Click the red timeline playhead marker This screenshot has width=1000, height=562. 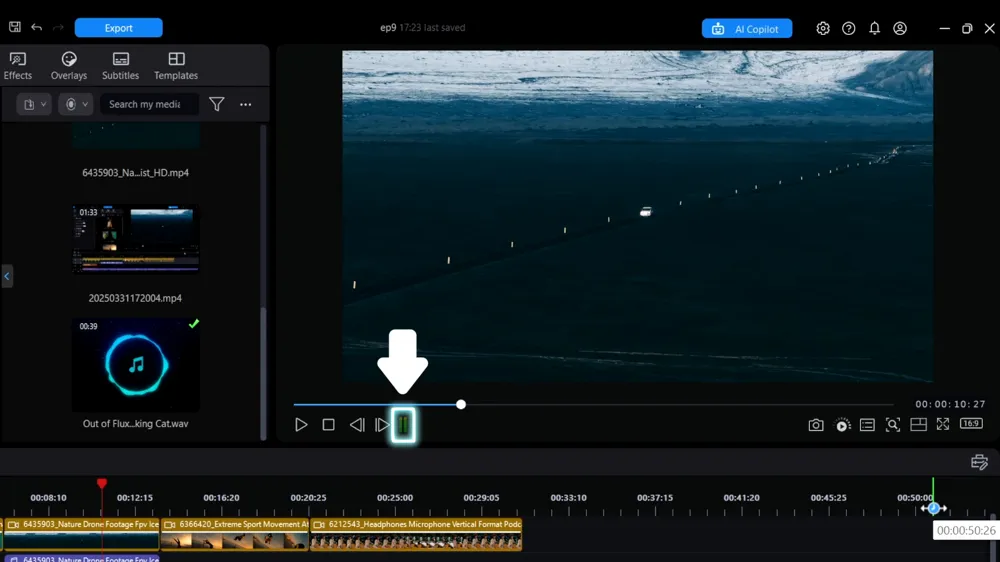tap(102, 484)
